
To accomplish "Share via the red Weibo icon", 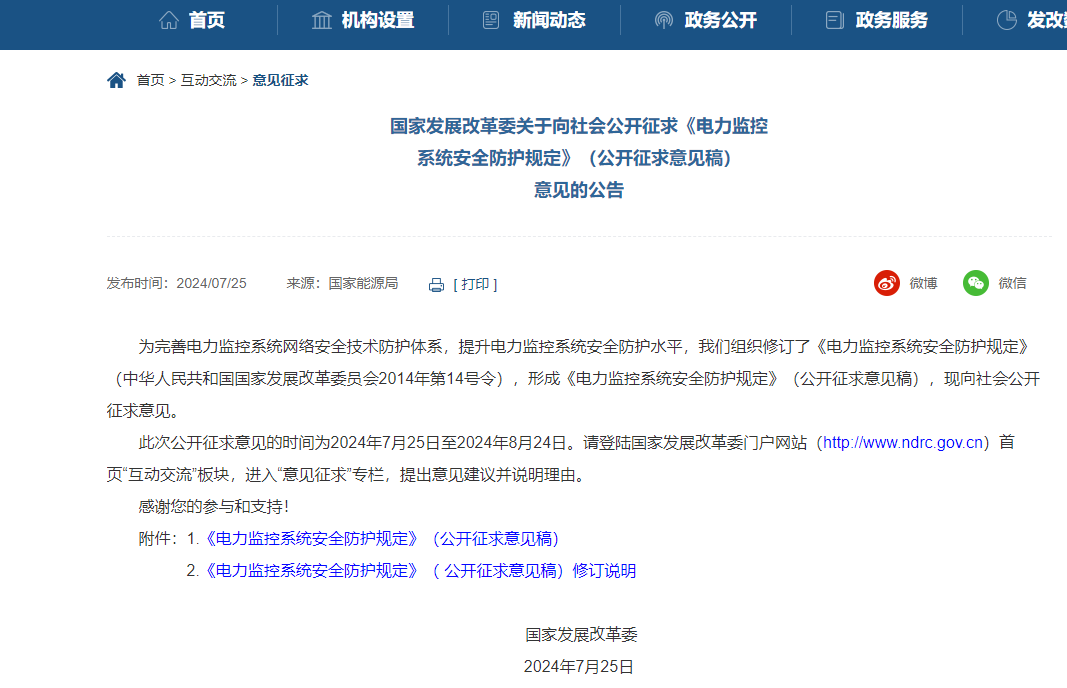I will tap(887, 283).
